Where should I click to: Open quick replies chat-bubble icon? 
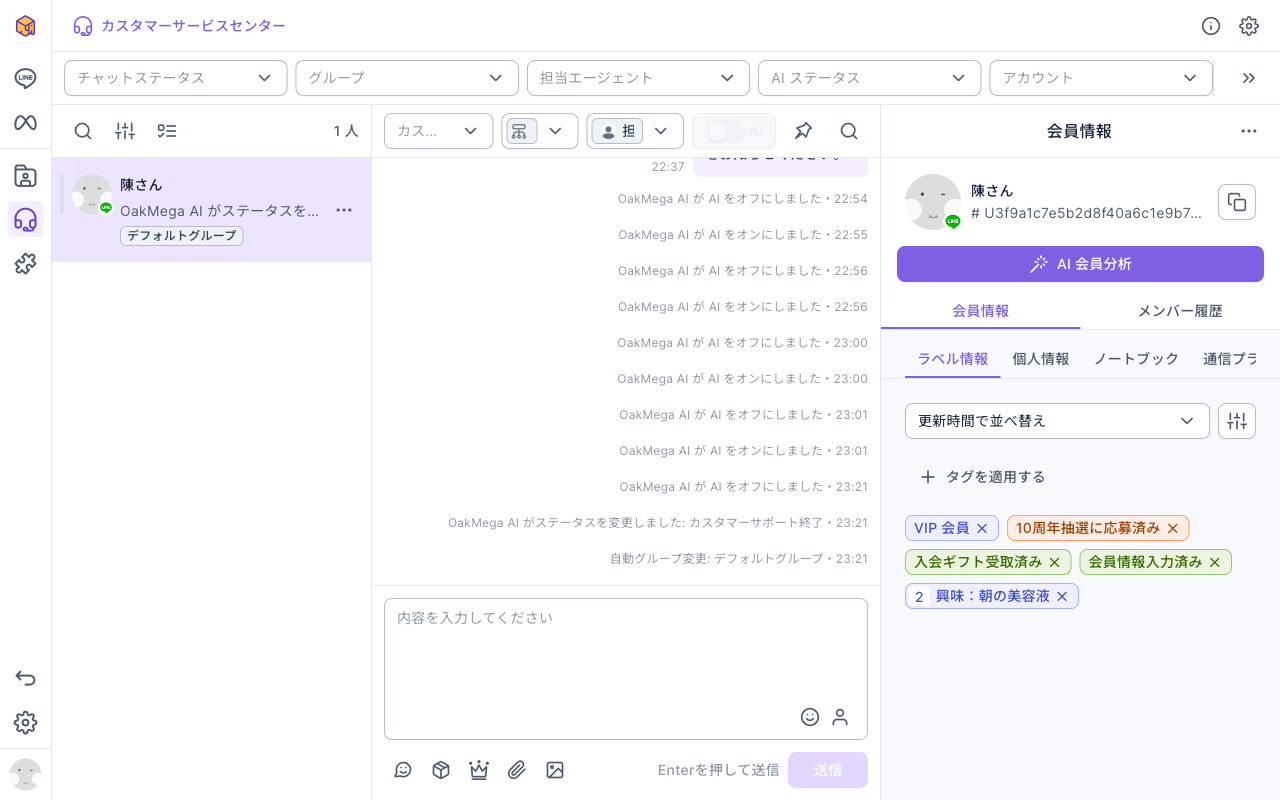pos(403,770)
